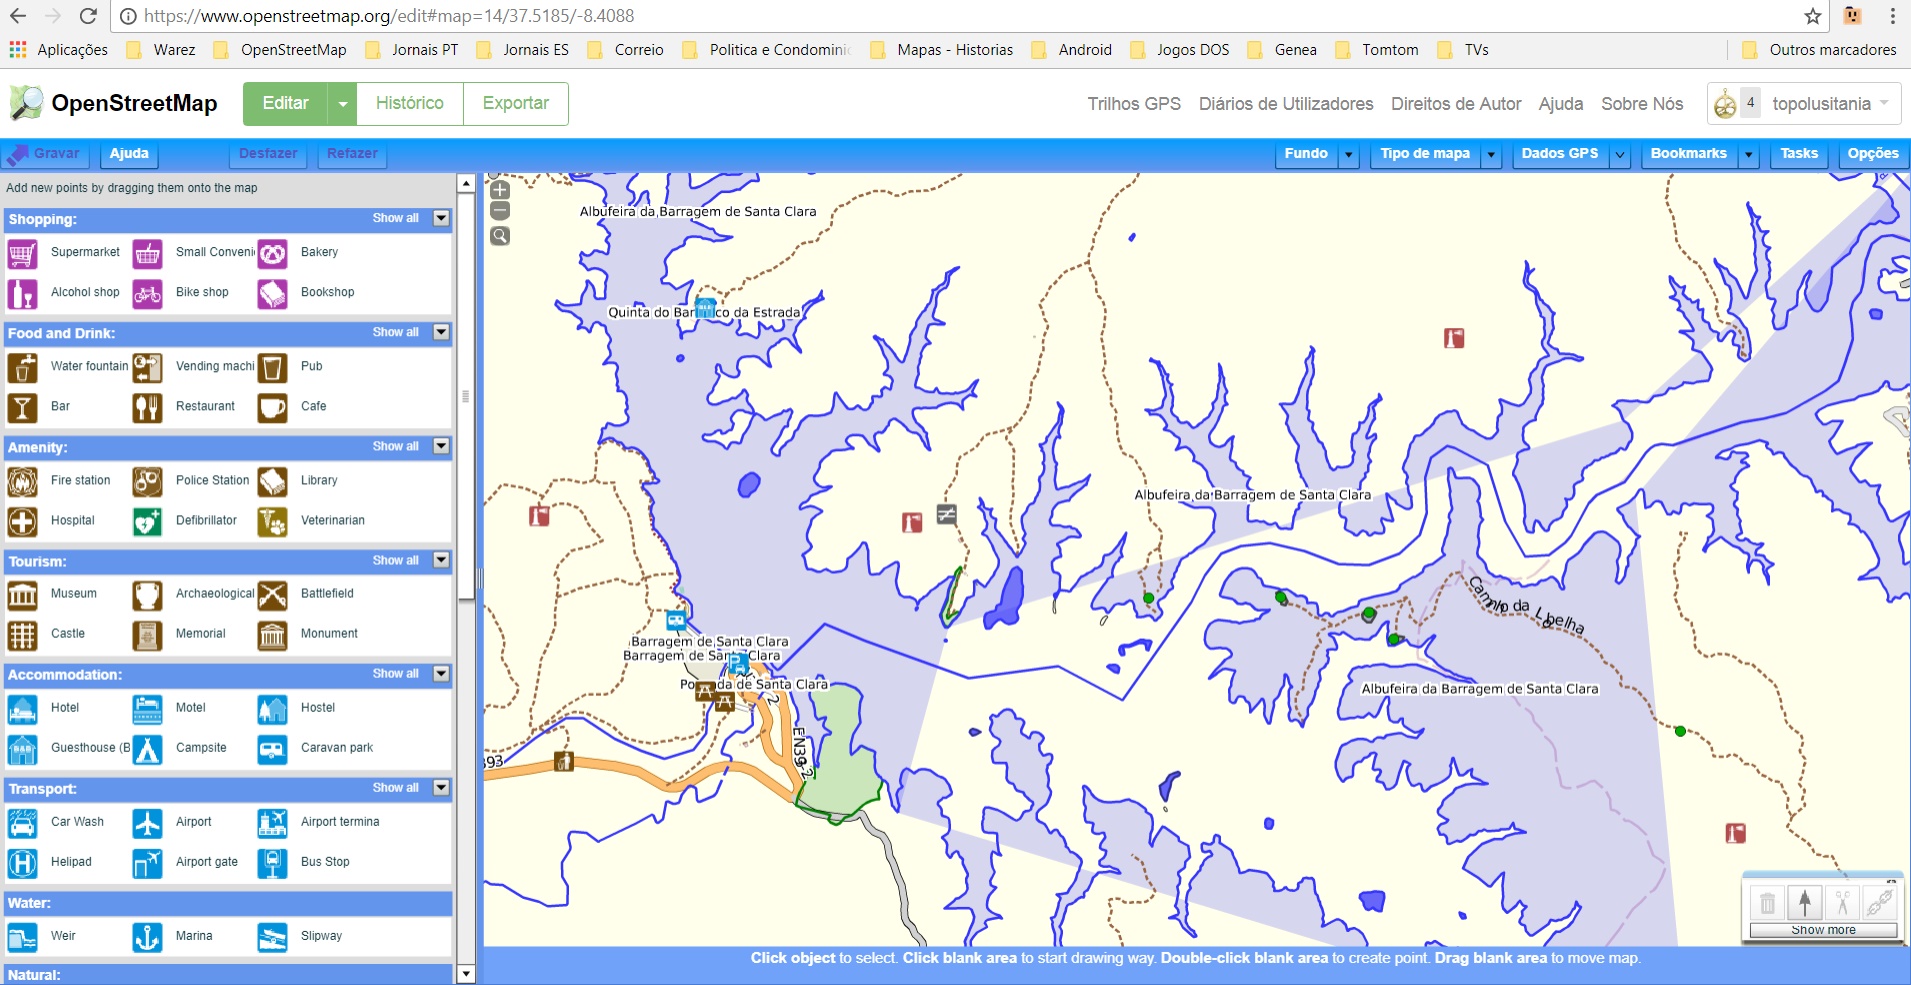The image size is (1911, 985).
Task: Choose the Weir icon
Action: pos(23,937)
